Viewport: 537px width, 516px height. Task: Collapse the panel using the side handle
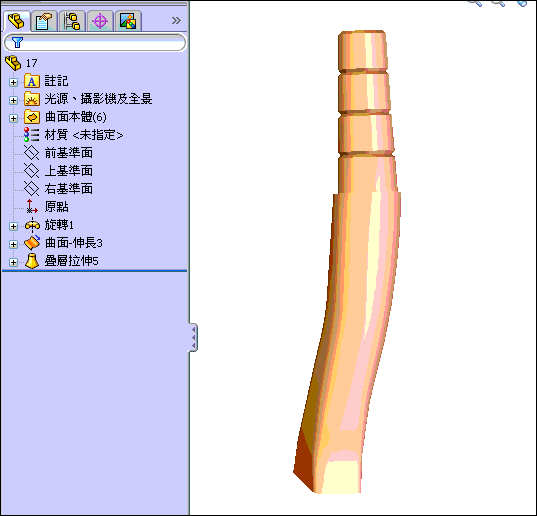[x=193, y=337]
